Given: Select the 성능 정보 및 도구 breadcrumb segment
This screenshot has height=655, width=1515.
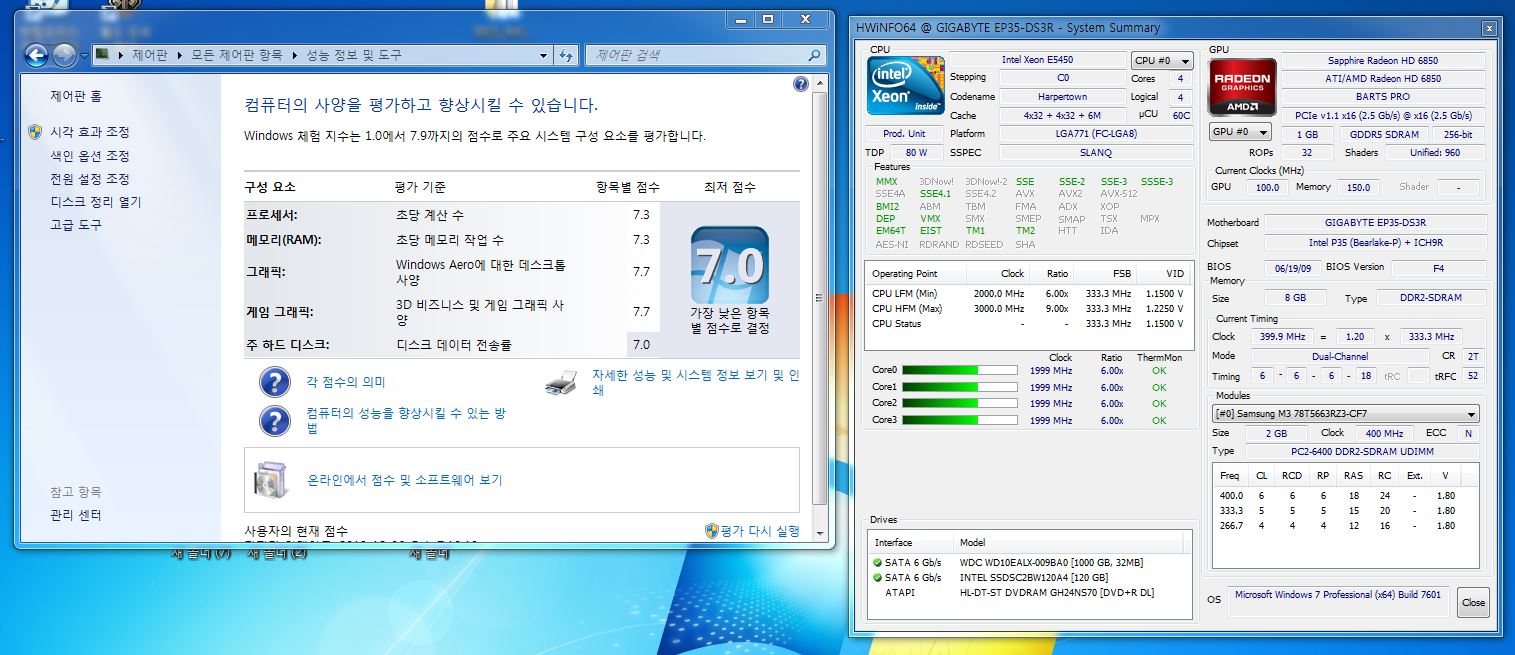Looking at the screenshot, I should pos(354,55).
